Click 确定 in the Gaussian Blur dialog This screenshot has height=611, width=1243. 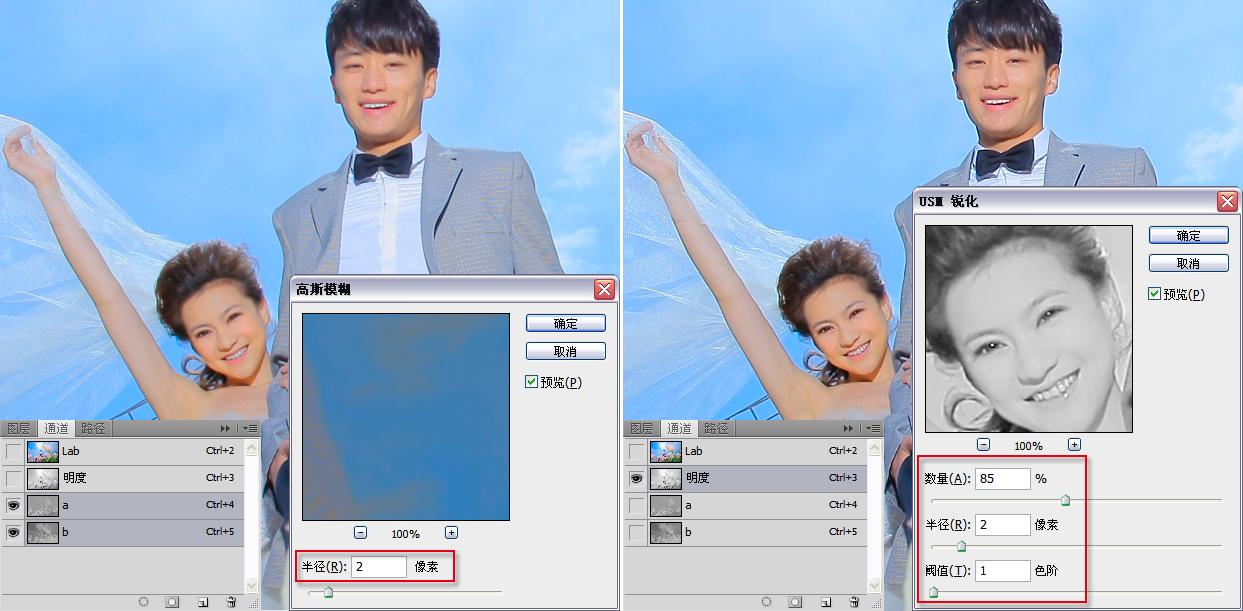[x=565, y=322]
